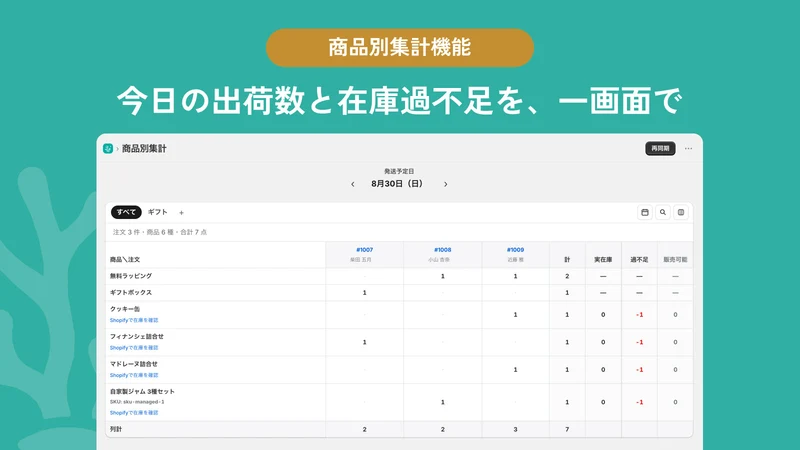Select the すべて tab
Screen dimensions: 800x450
point(126,212)
